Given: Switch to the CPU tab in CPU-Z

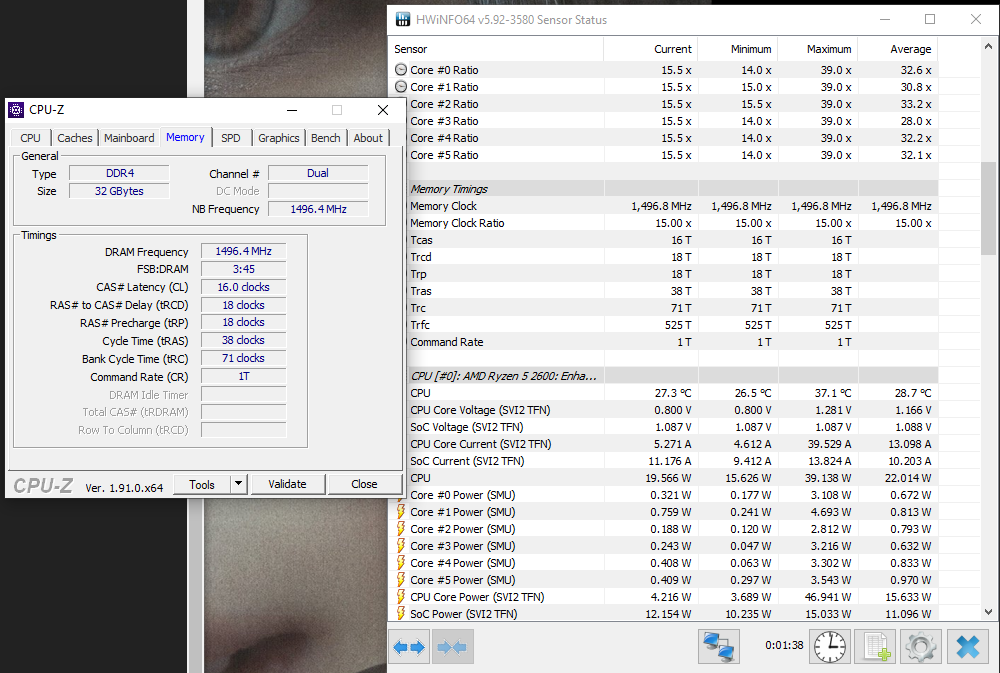Looking at the screenshot, I should tap(30, 138).
